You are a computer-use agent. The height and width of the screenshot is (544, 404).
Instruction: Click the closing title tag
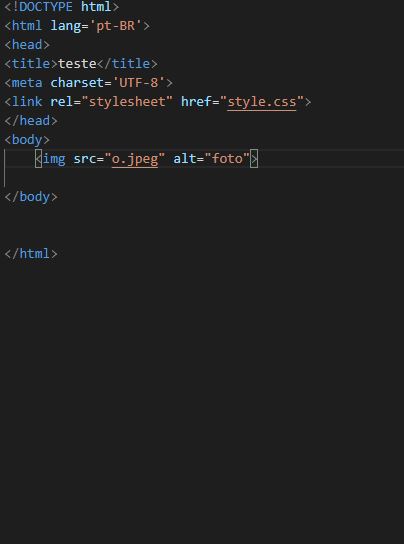[127, 64]
